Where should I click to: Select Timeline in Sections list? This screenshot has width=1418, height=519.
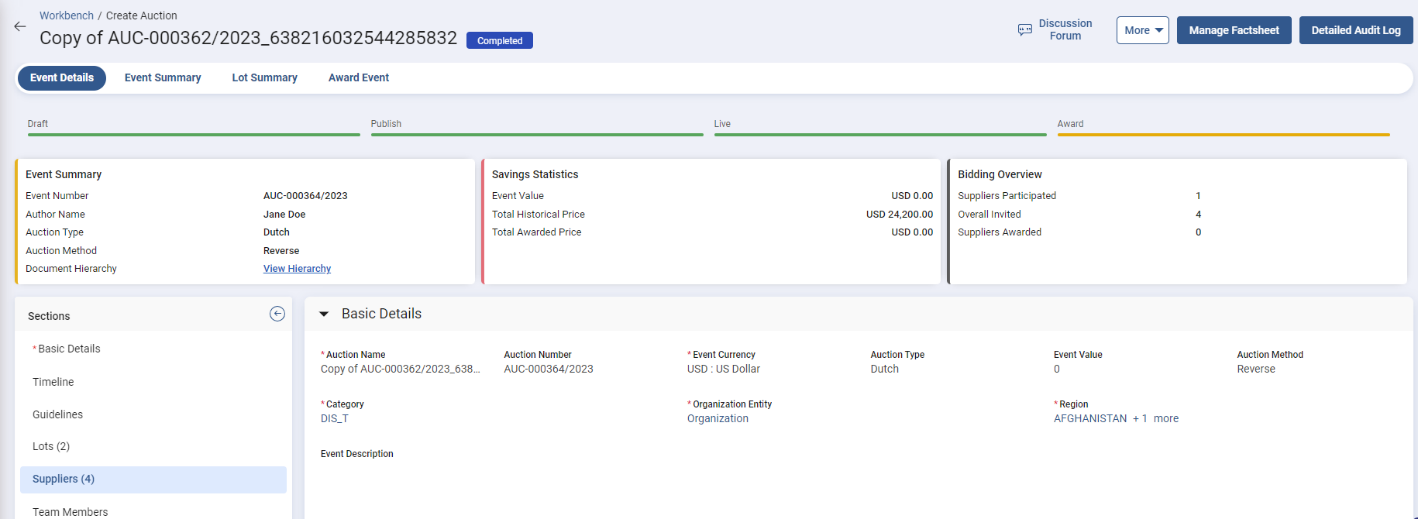[x=53, y=382]
